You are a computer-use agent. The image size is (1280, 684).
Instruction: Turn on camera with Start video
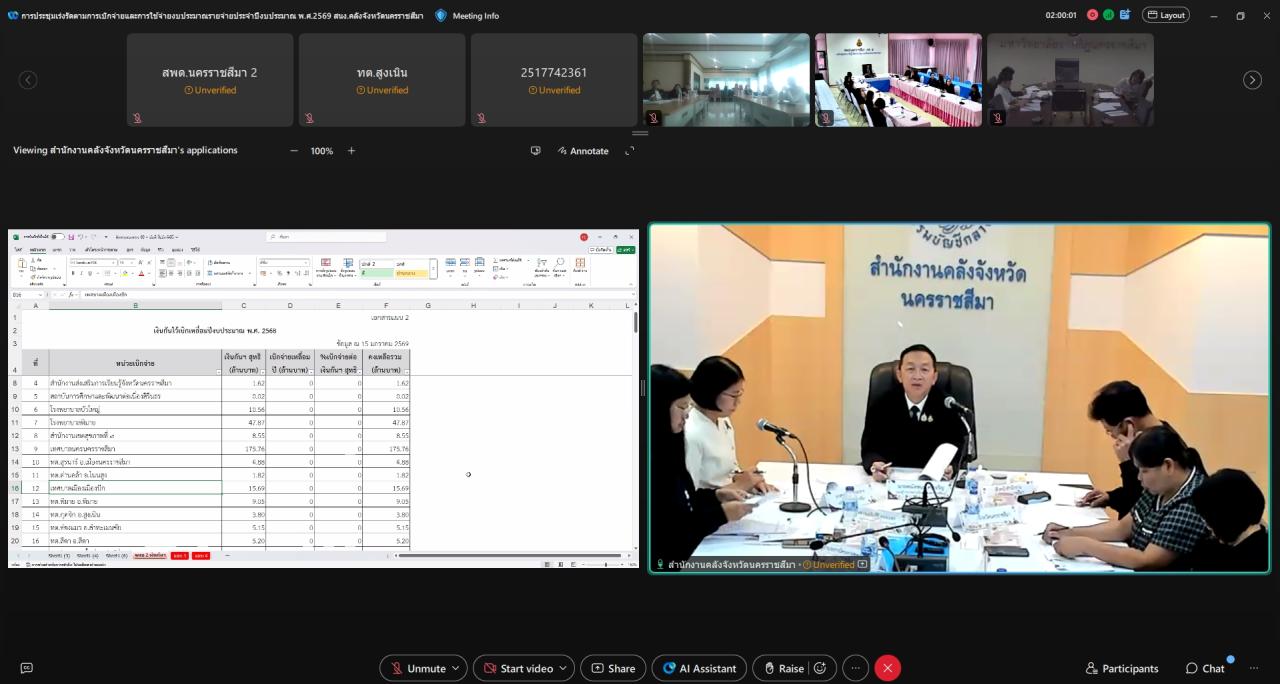pyautogui.click(x=516, y=668)
